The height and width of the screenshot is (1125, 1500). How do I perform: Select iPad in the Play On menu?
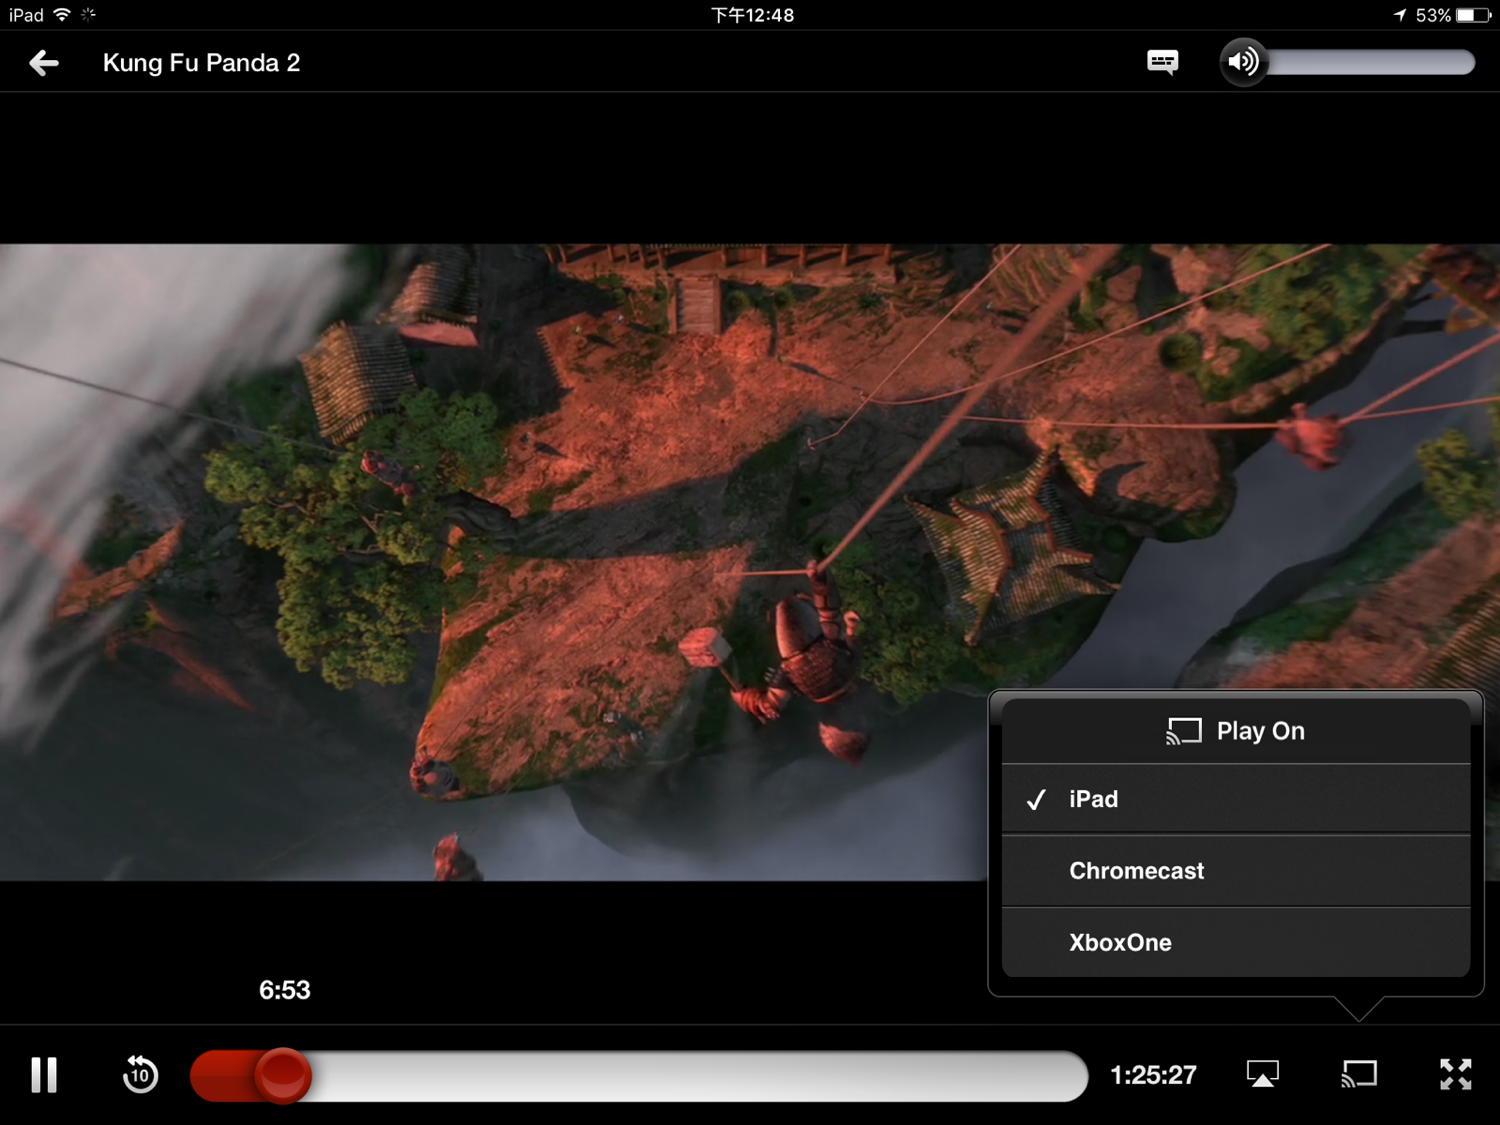tap(1093, 799)
